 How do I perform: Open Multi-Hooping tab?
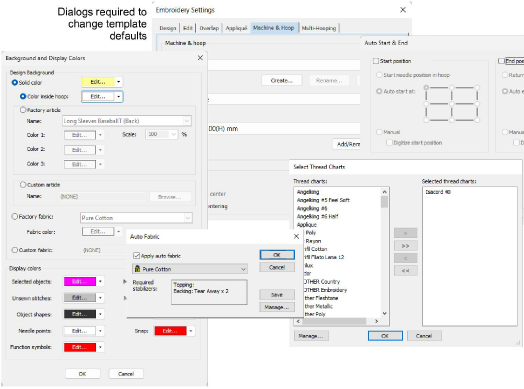[319, 28]
